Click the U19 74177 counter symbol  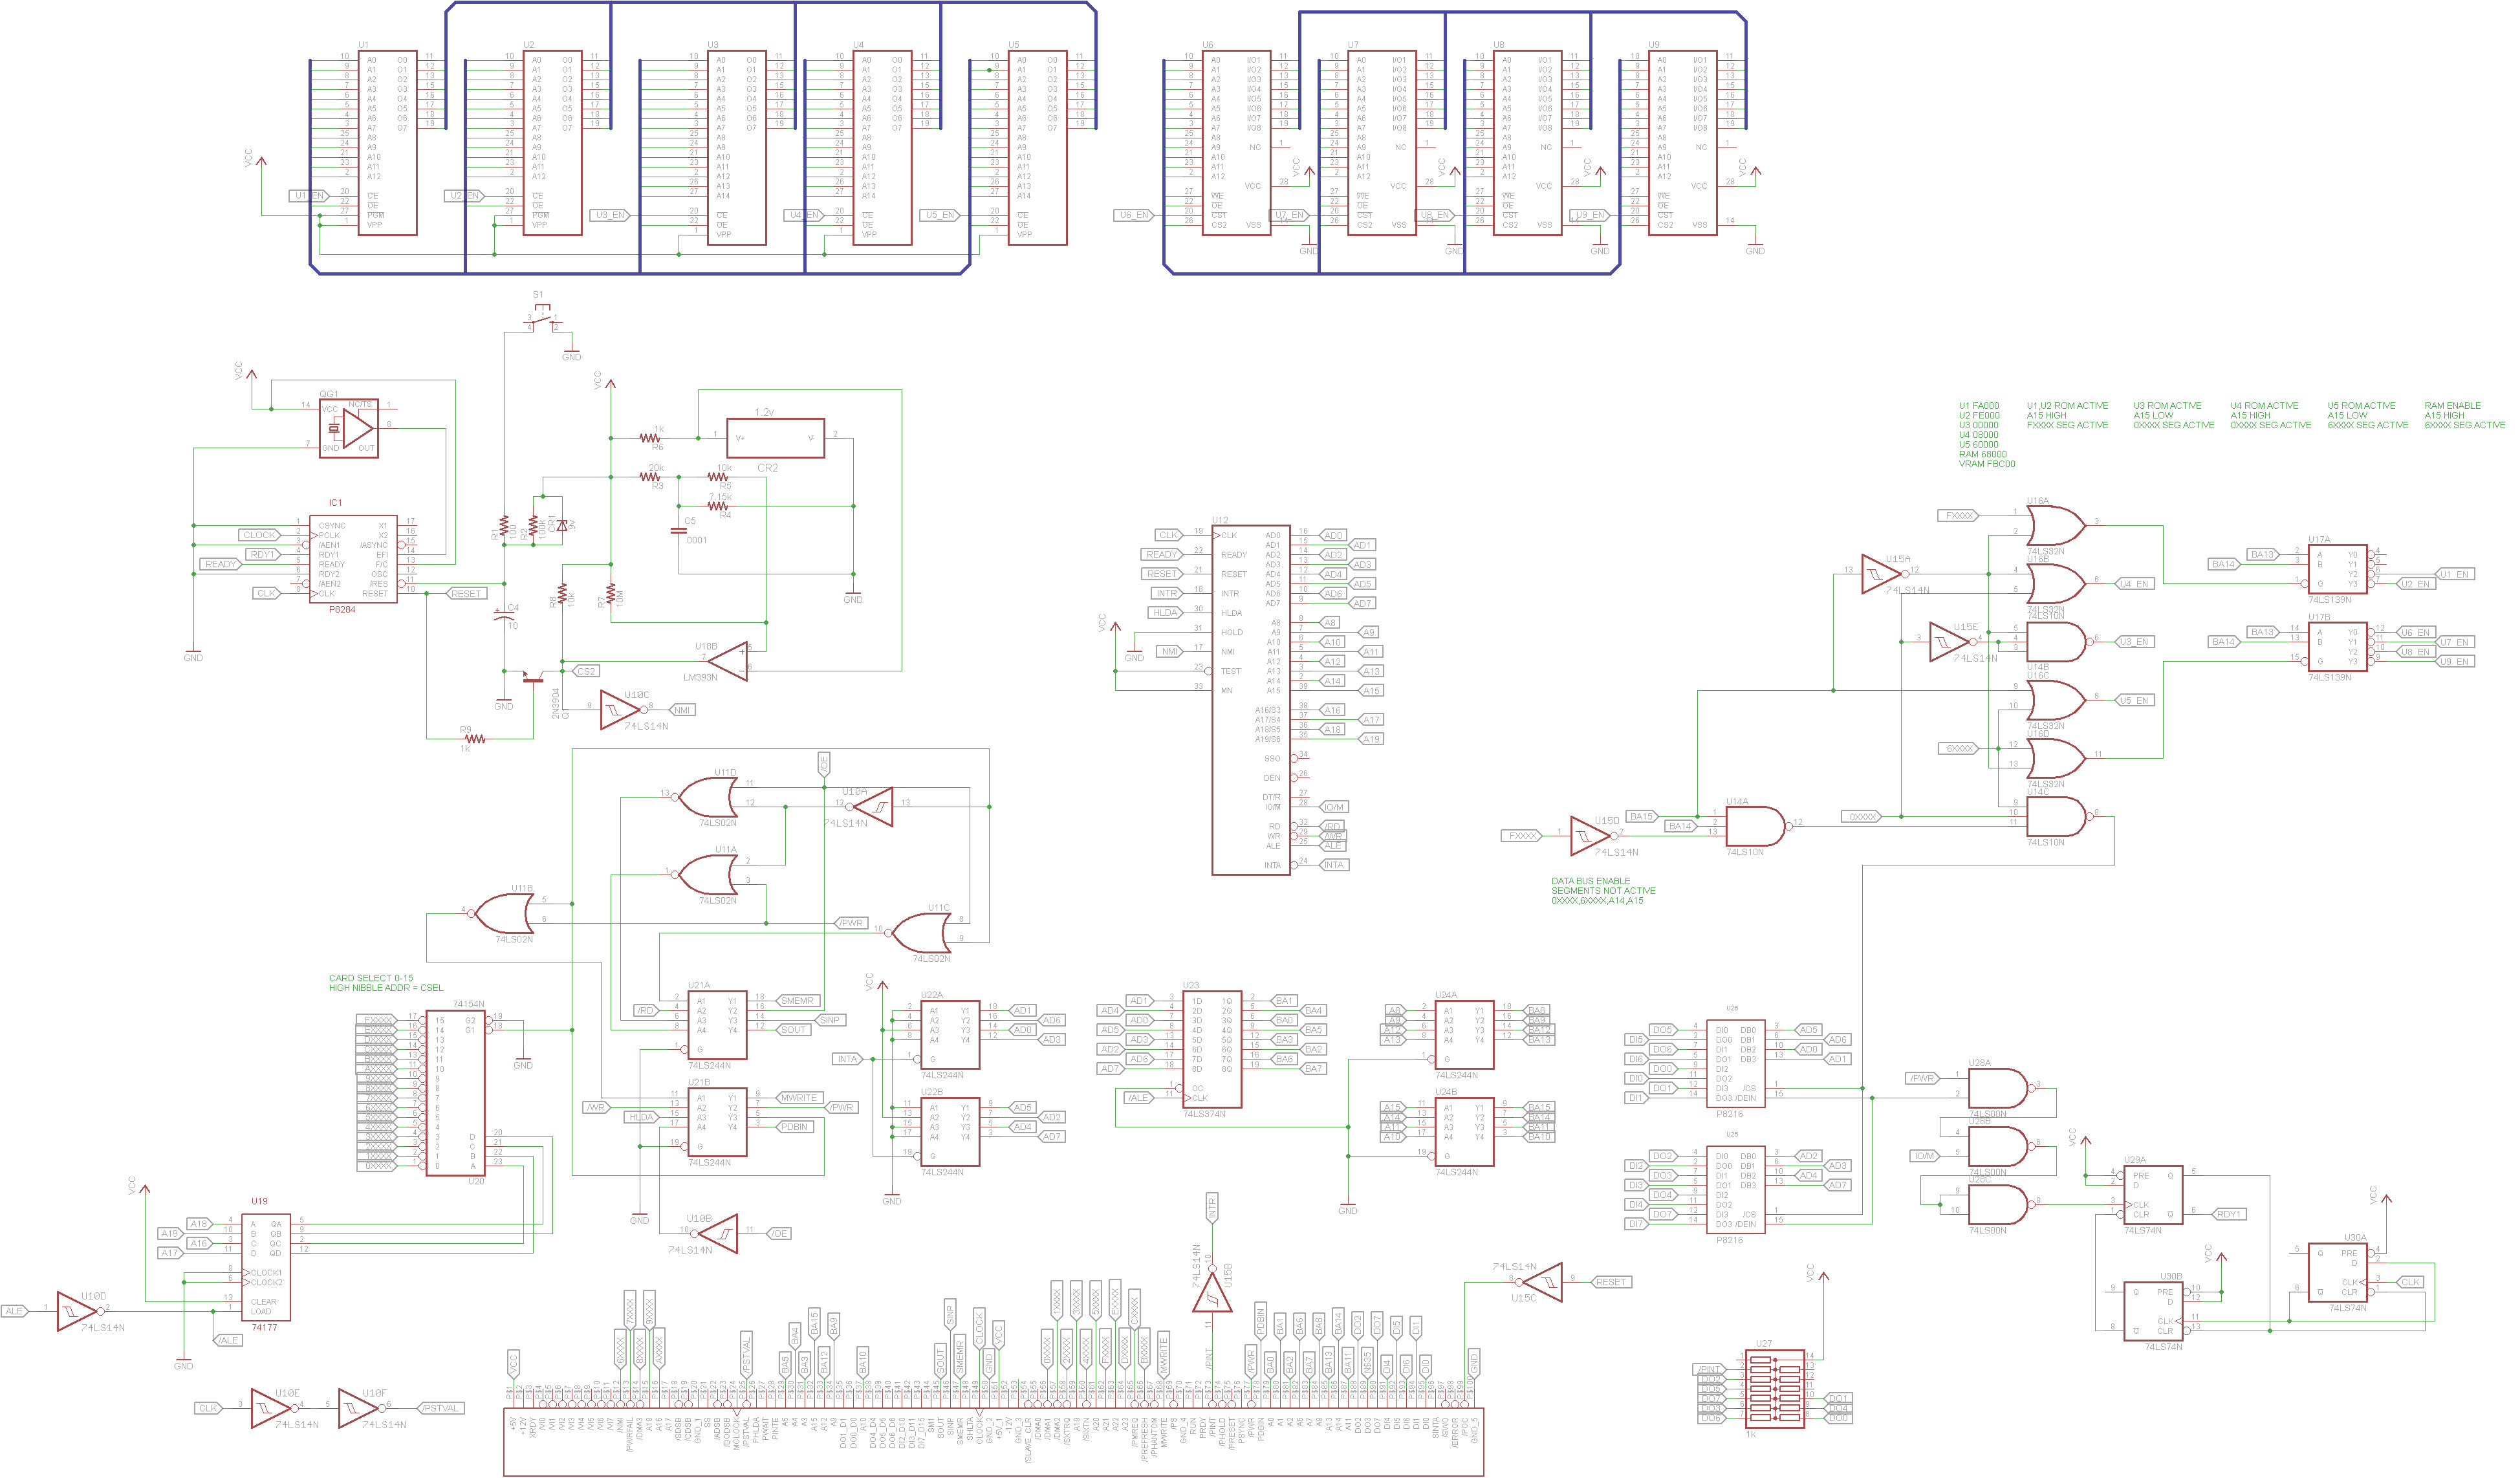(x=266, y=1268)
